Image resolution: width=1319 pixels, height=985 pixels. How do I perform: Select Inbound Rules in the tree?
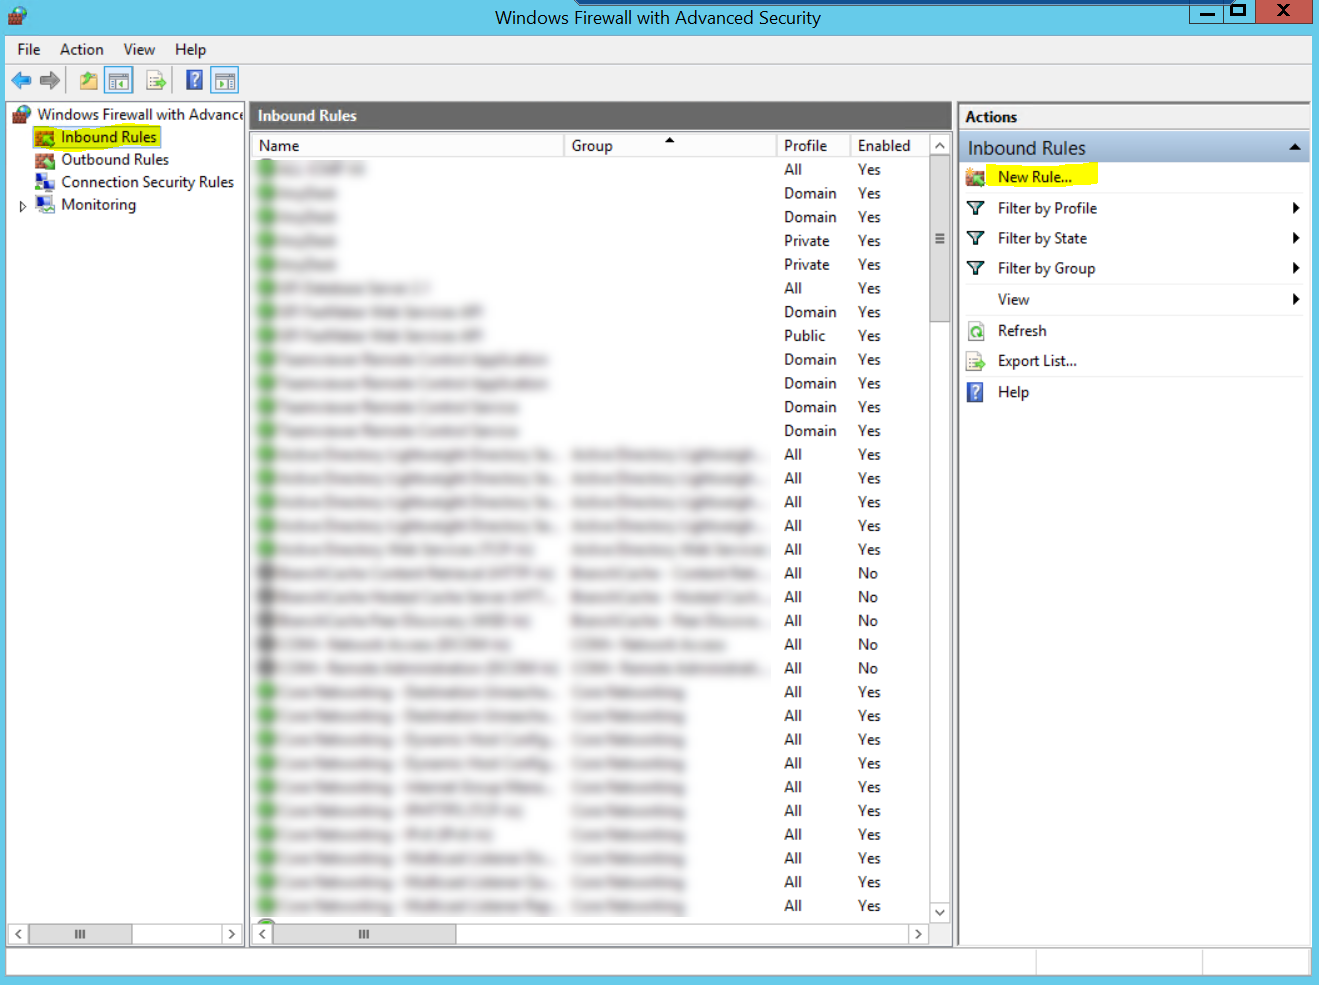click(109, 137)
